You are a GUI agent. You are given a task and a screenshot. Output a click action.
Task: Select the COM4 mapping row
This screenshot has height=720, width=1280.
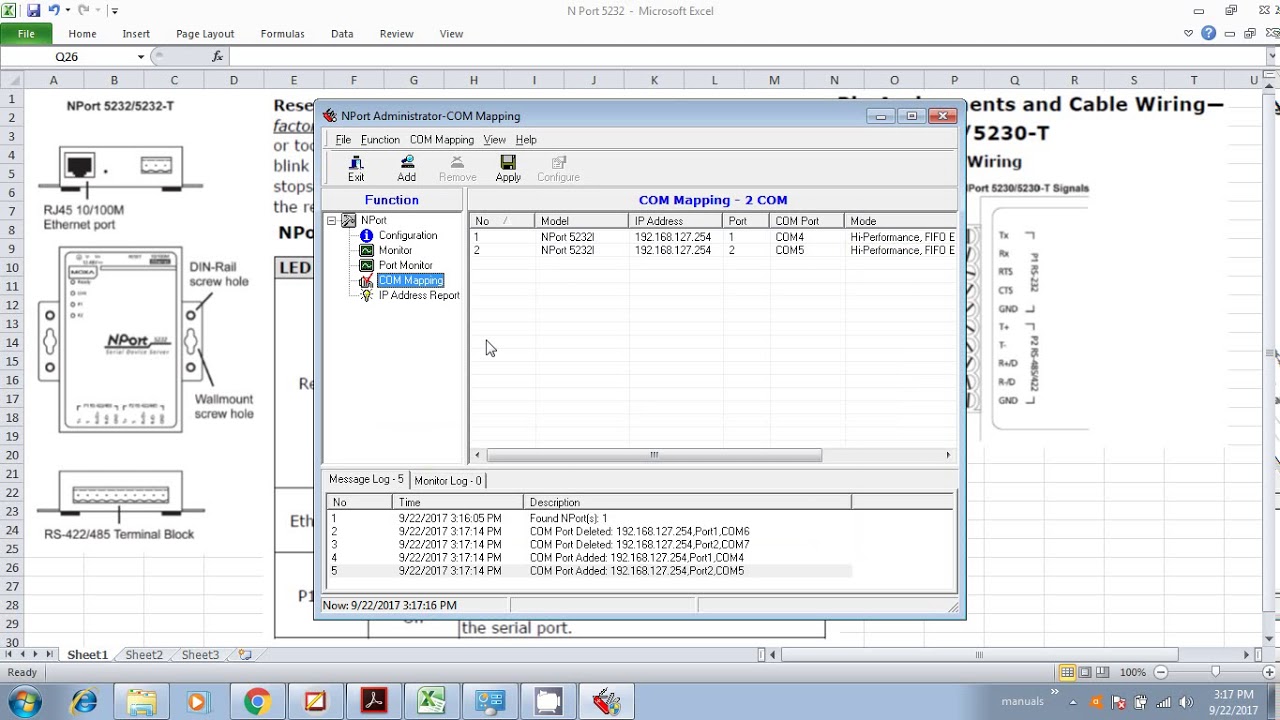click(713, 237)
